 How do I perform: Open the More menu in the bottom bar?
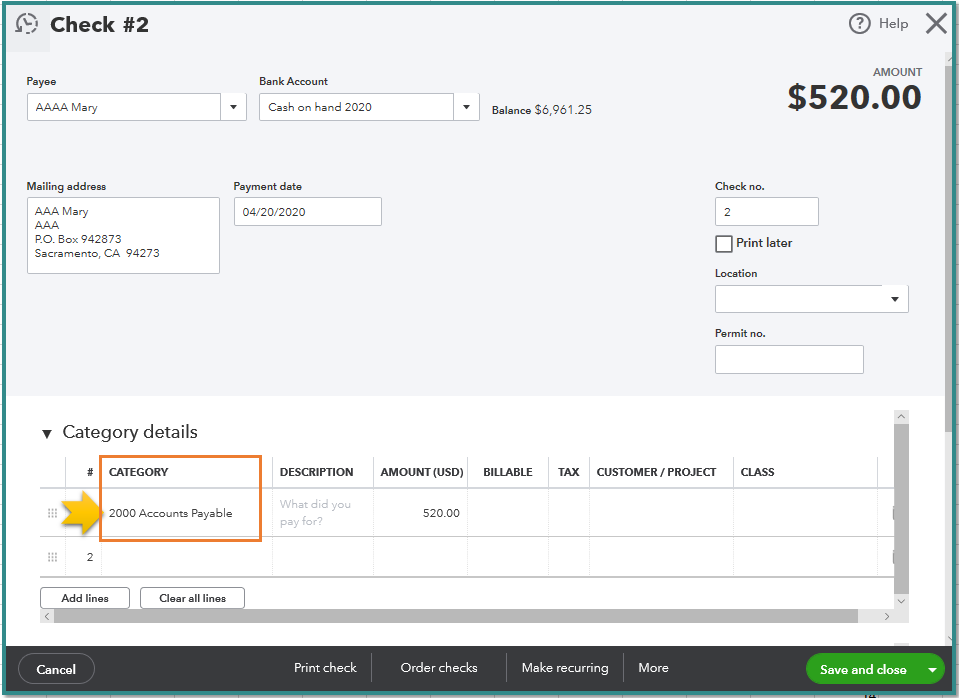coord(653,667)
